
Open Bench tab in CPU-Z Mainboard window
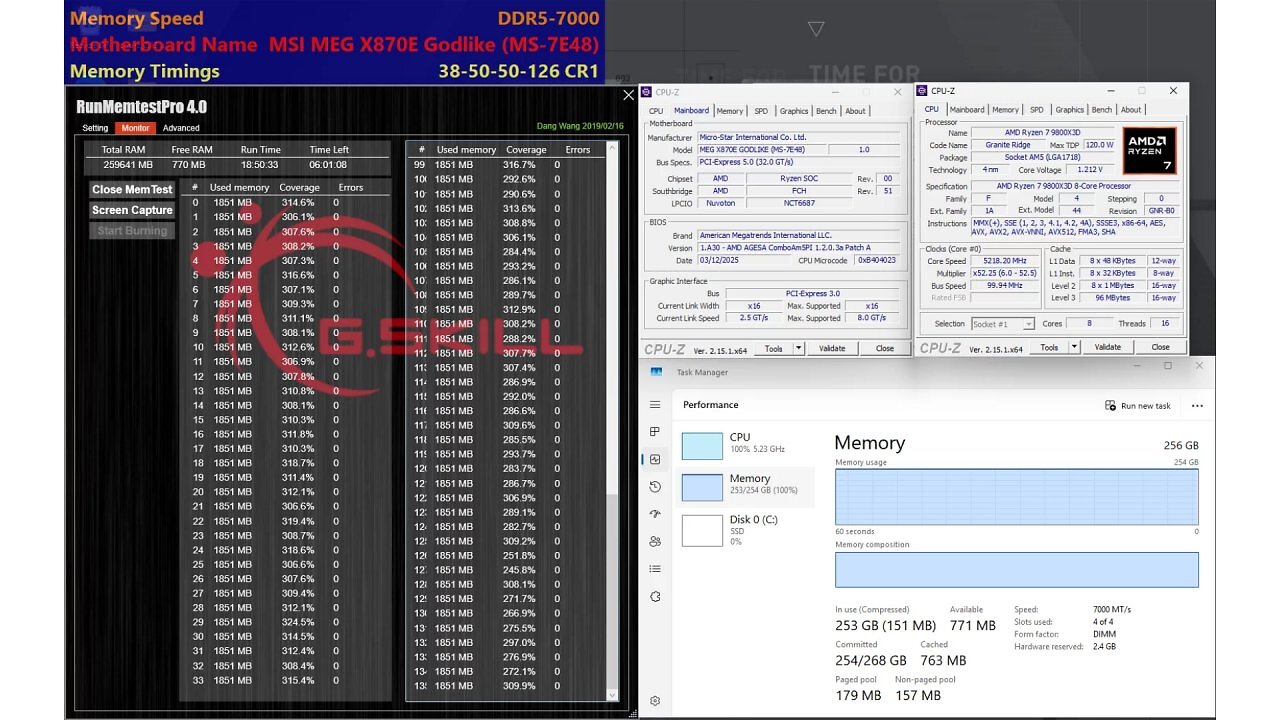[x=826, y=111]
